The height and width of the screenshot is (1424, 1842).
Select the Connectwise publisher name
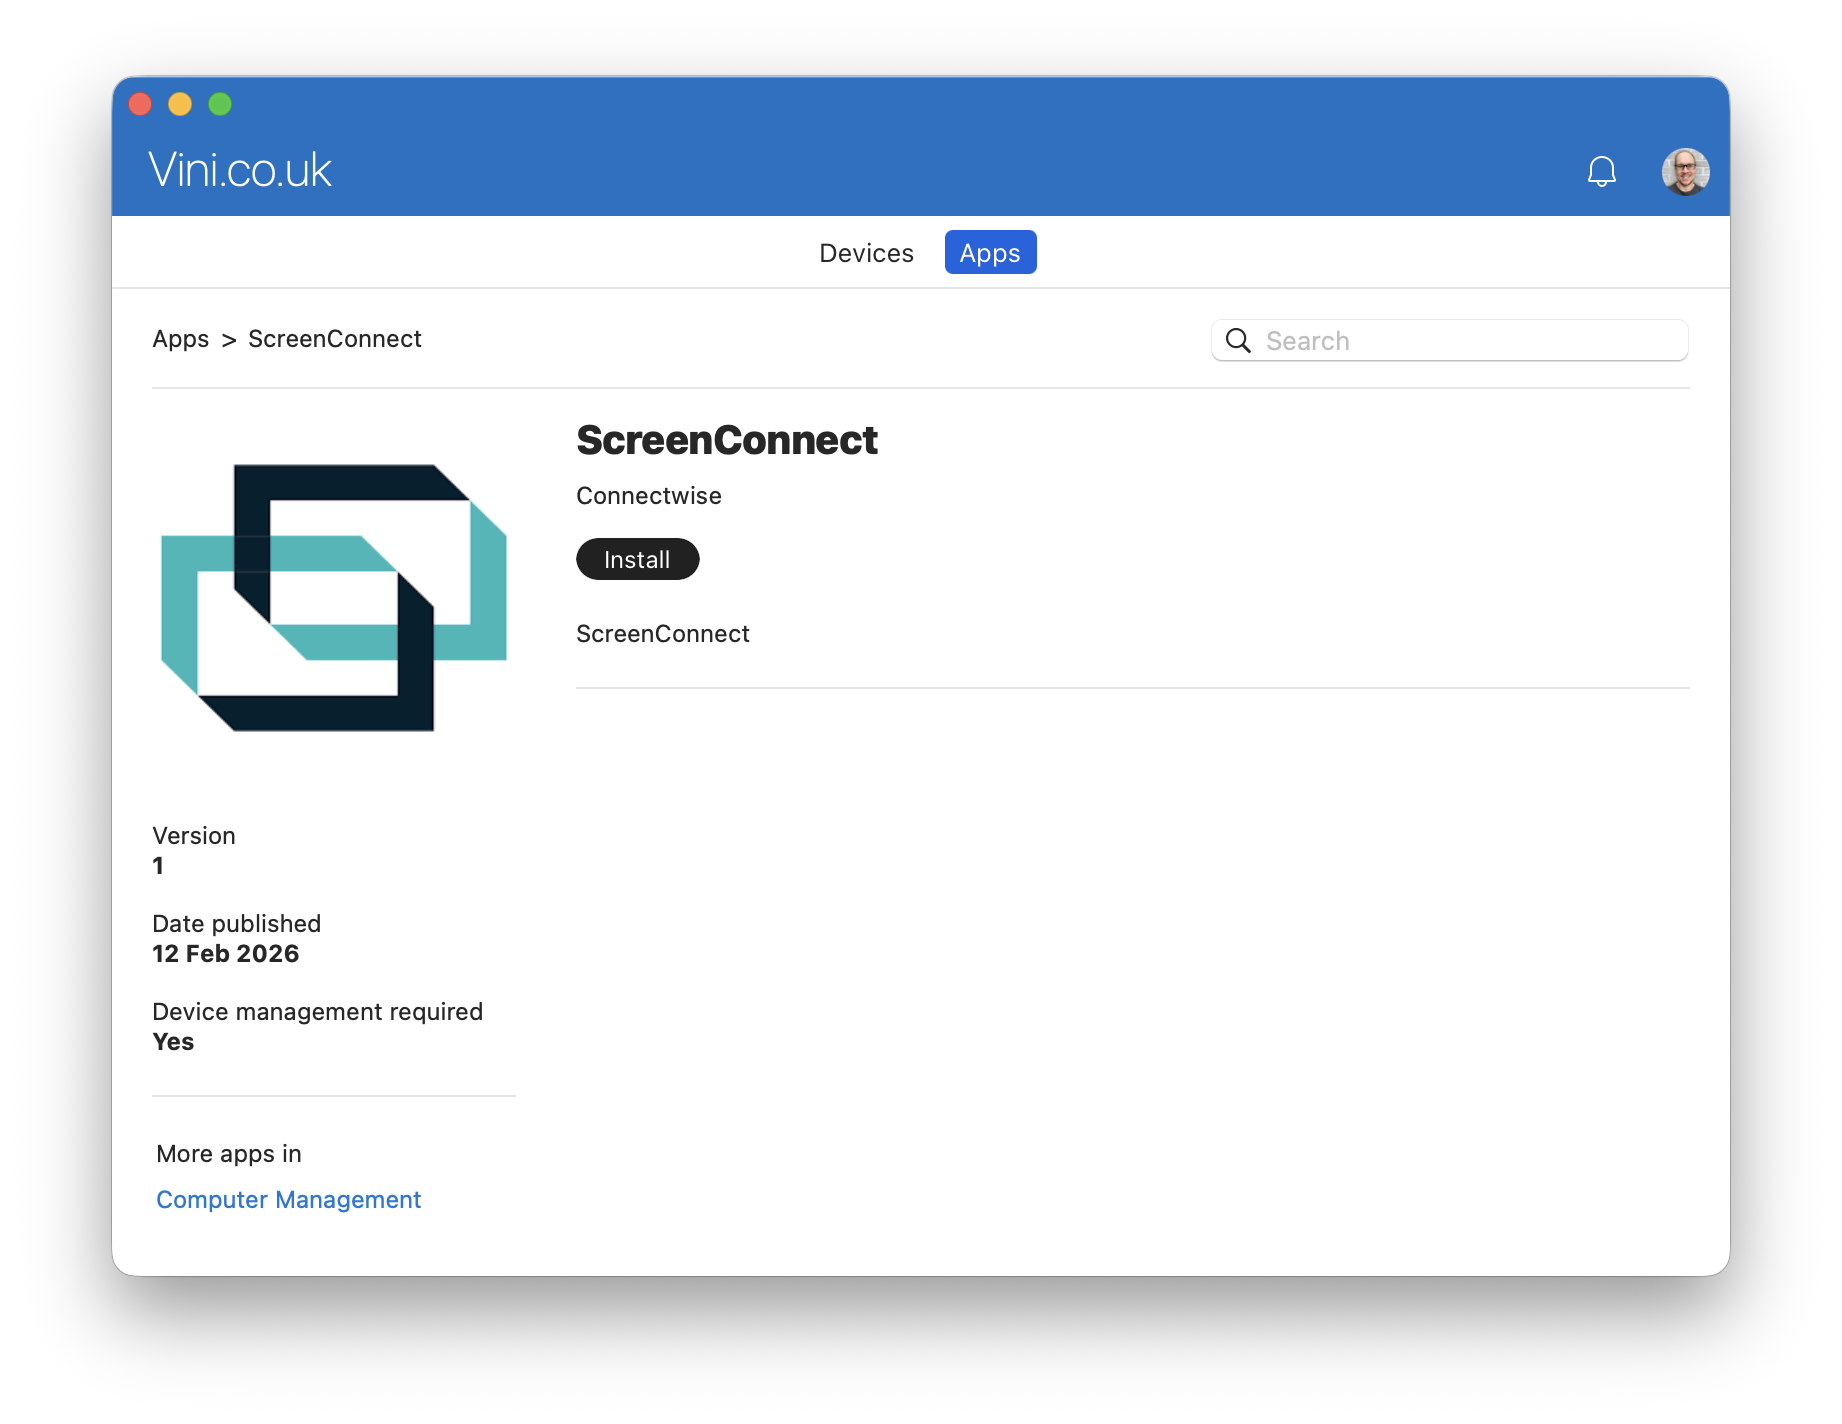click(x=649, y=496)
